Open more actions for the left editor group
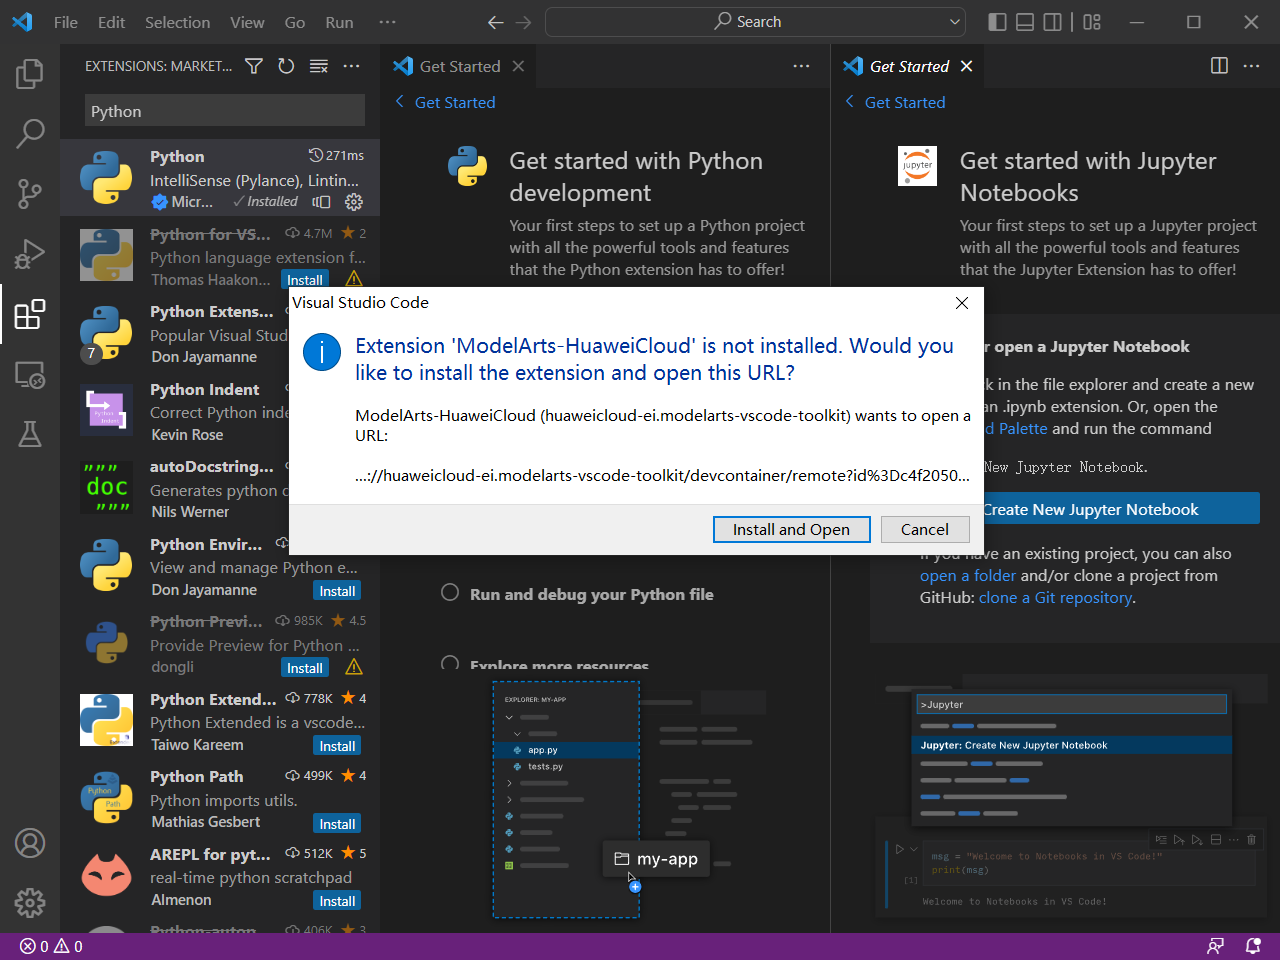The image size is (1280, 960). 802,66
